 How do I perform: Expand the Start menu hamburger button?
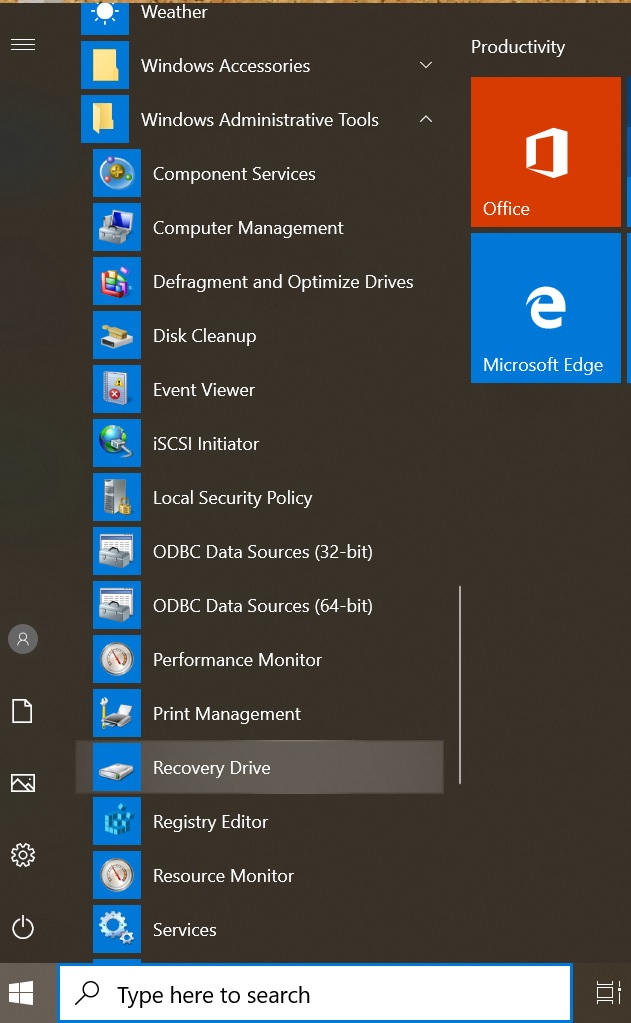23,44
